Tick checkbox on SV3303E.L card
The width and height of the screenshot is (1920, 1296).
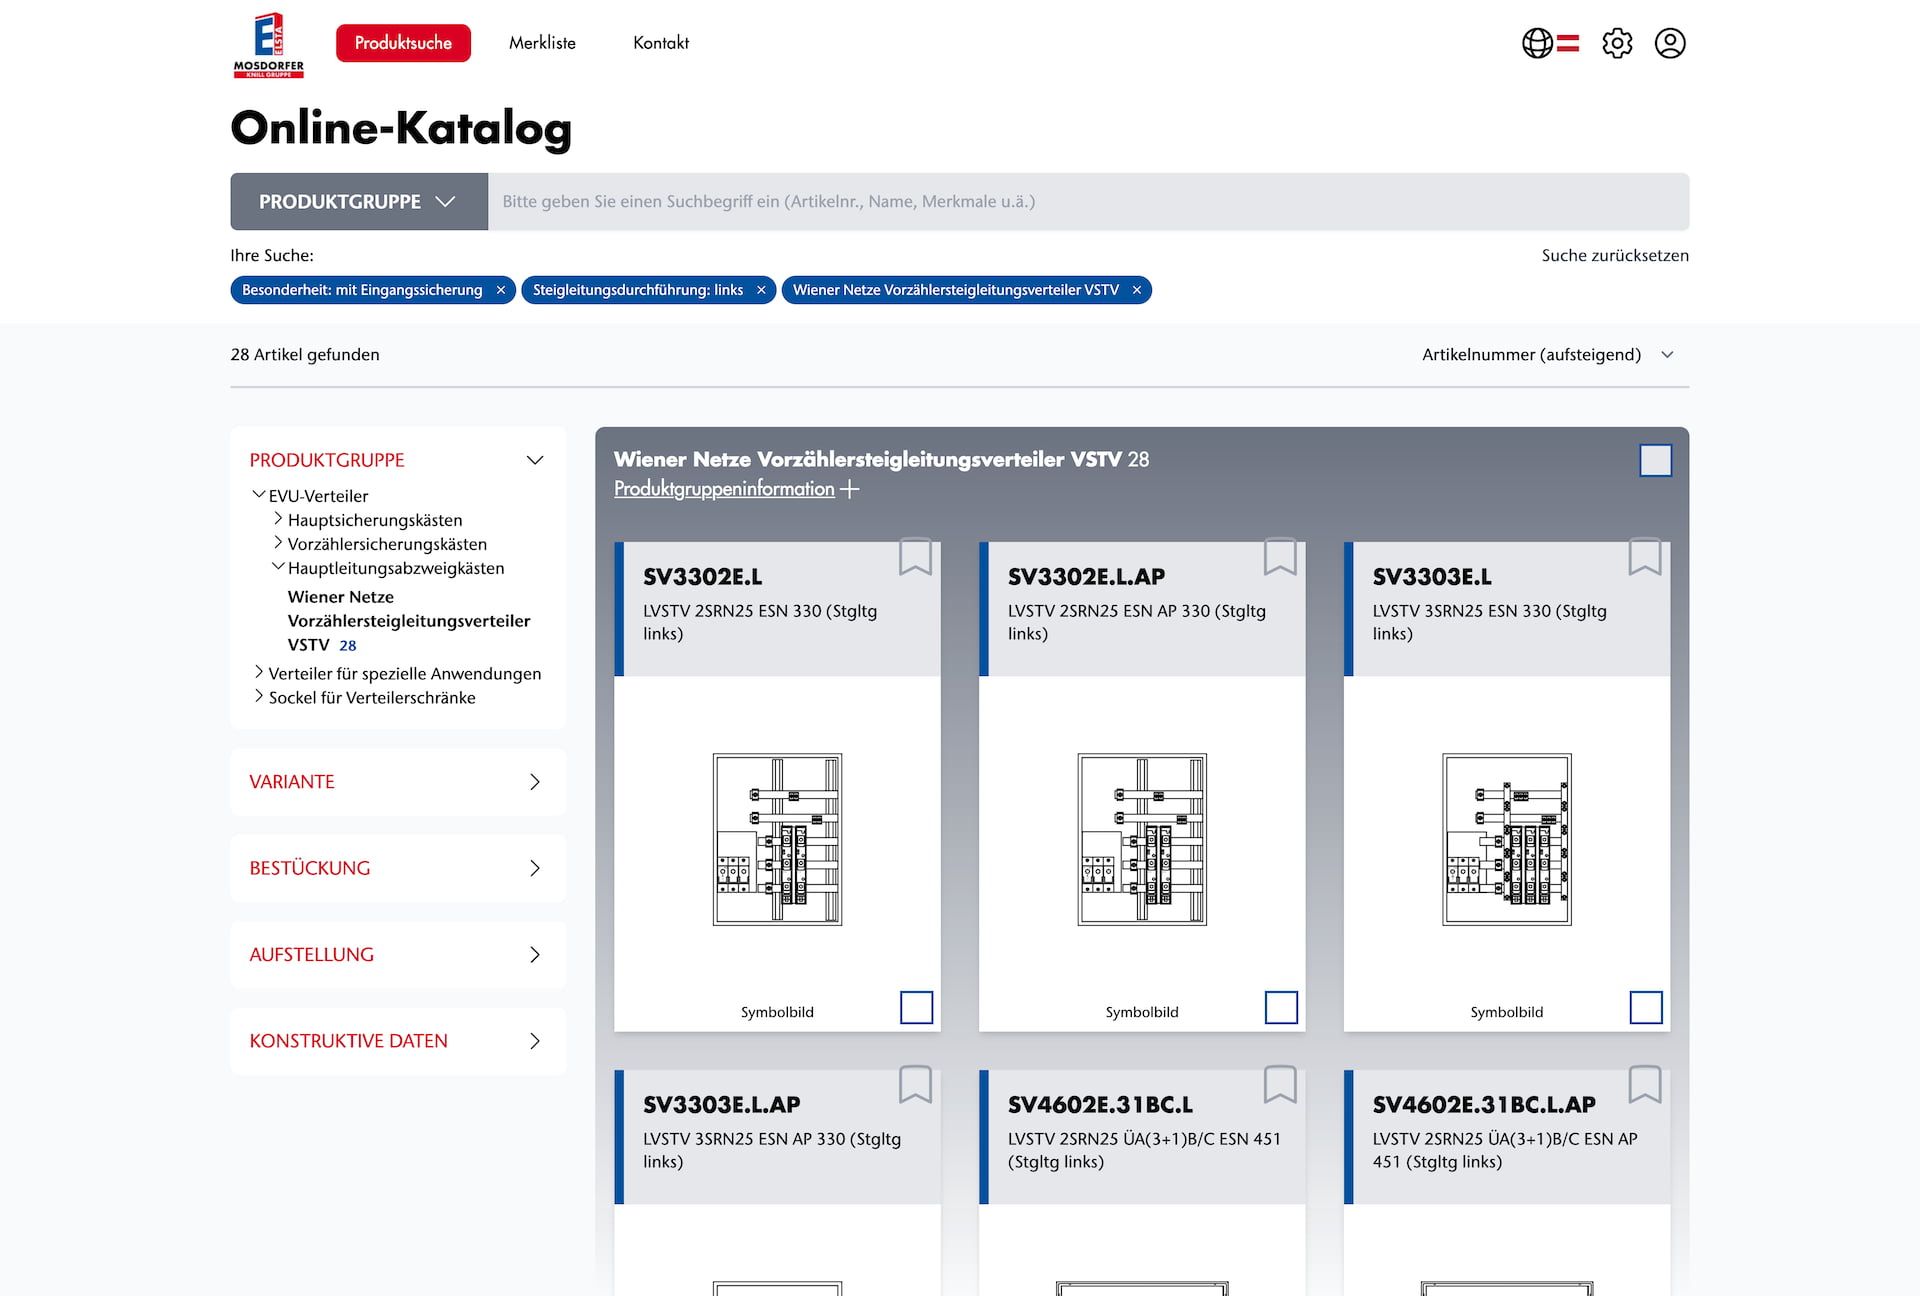click(x=1647, y=1007)
